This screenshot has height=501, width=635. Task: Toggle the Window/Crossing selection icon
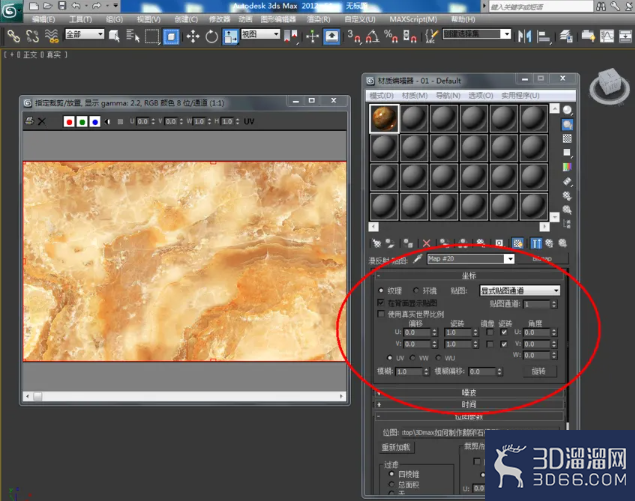171,37
